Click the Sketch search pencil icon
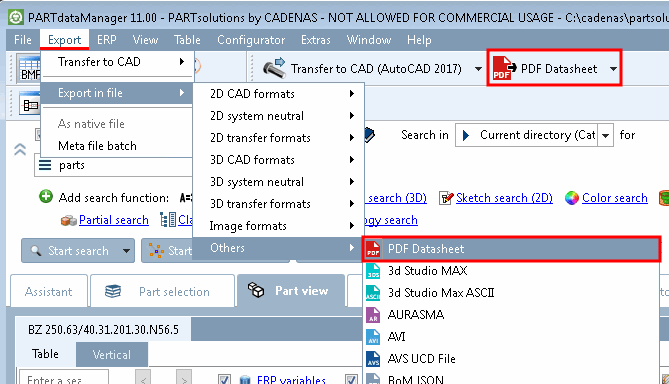This screenshot has height=384, width=669. click(446, 198)
